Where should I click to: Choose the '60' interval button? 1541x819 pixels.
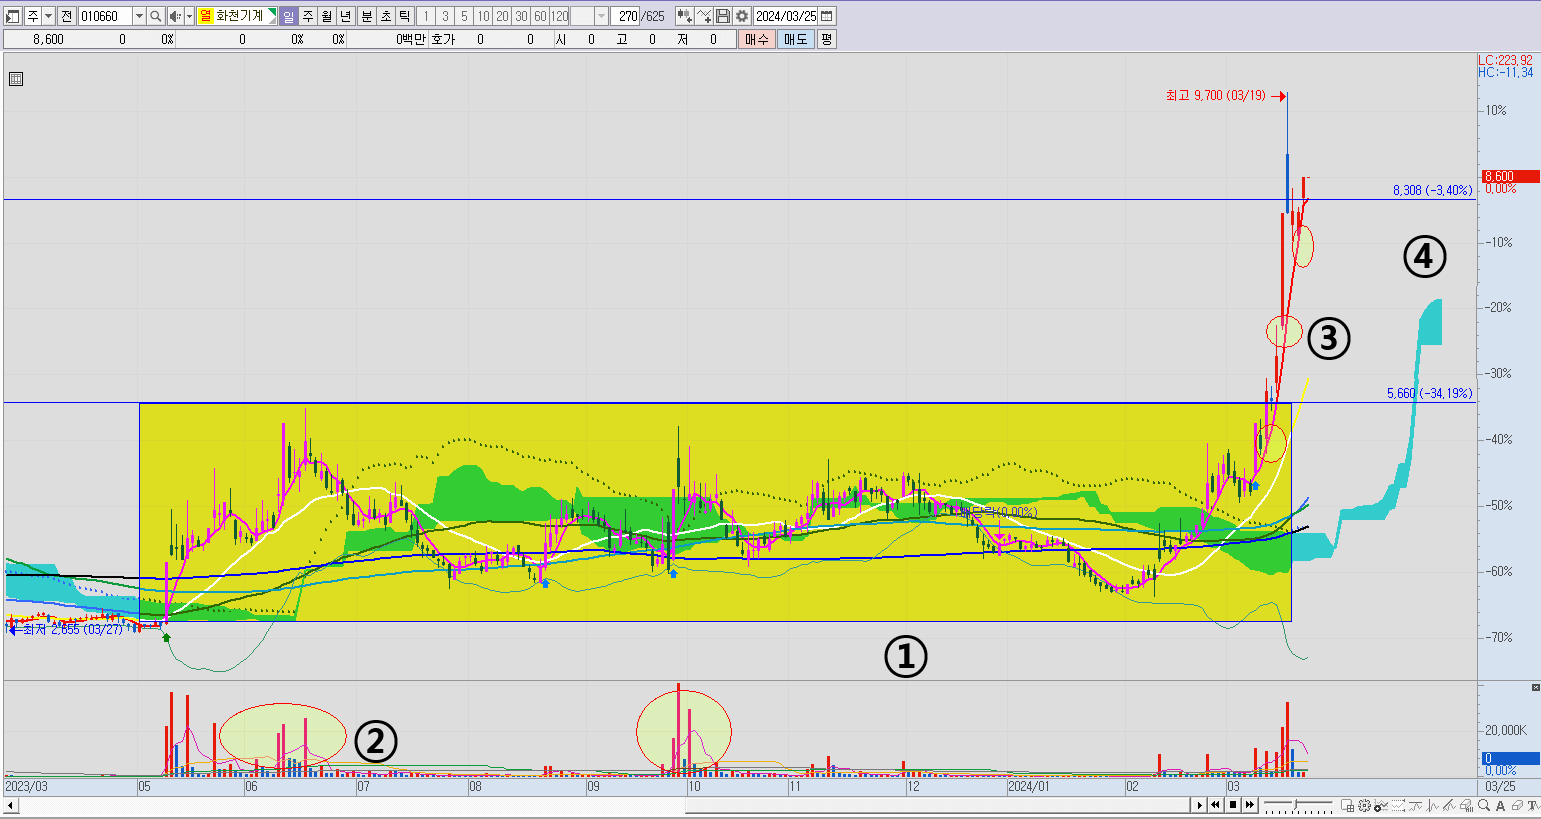540,16
